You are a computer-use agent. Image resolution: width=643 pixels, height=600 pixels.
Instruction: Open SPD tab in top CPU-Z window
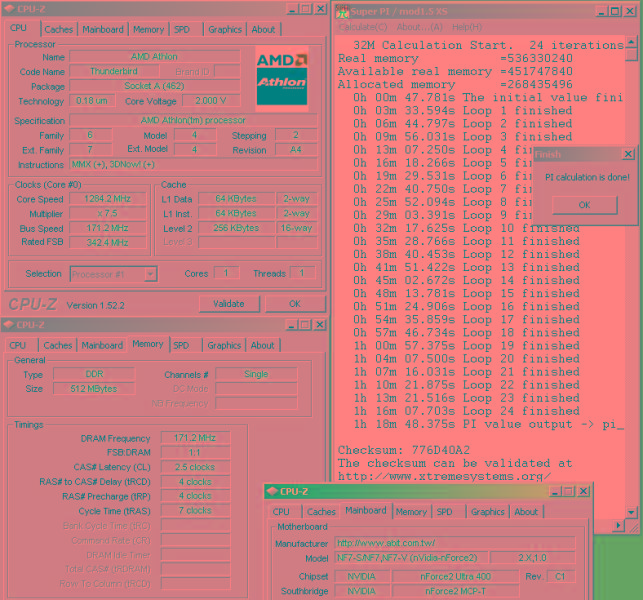[x=182, y=30]
